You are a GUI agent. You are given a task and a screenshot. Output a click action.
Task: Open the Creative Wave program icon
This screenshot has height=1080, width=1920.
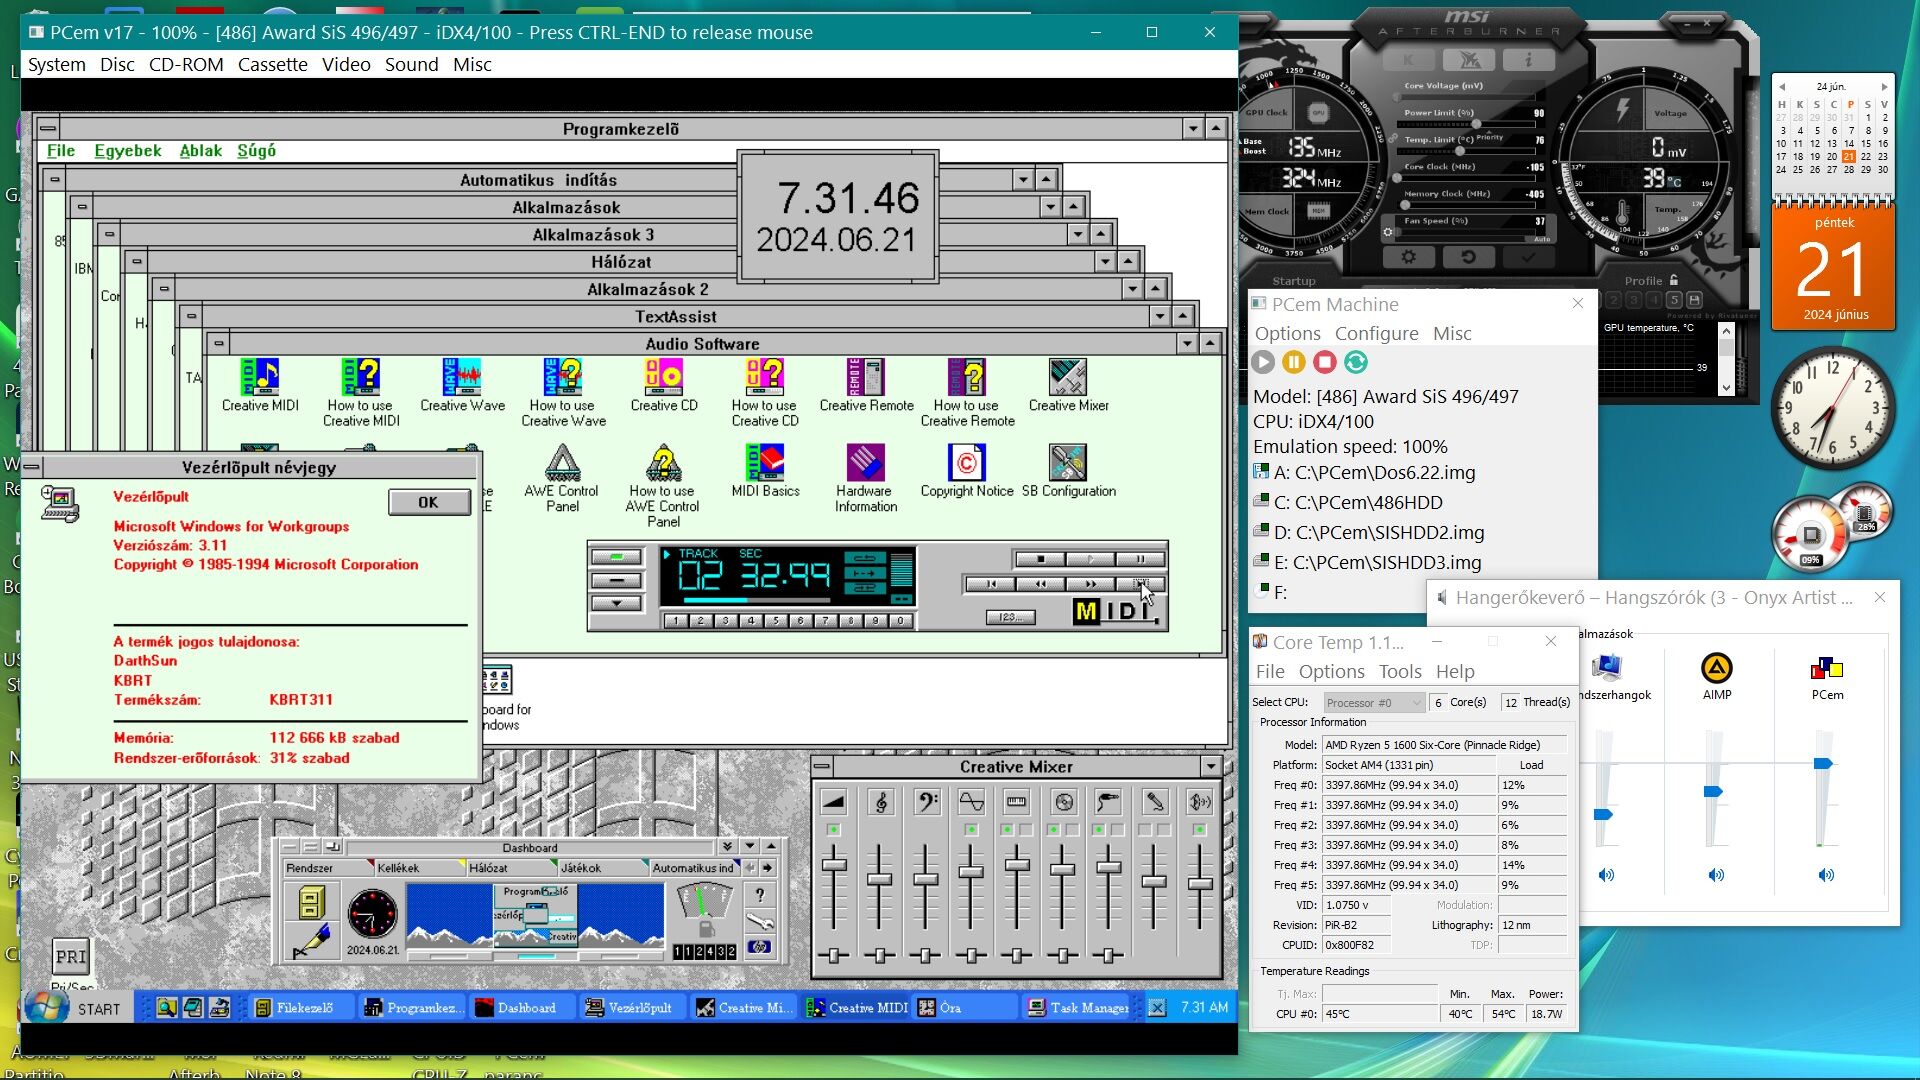click(462, 385)
